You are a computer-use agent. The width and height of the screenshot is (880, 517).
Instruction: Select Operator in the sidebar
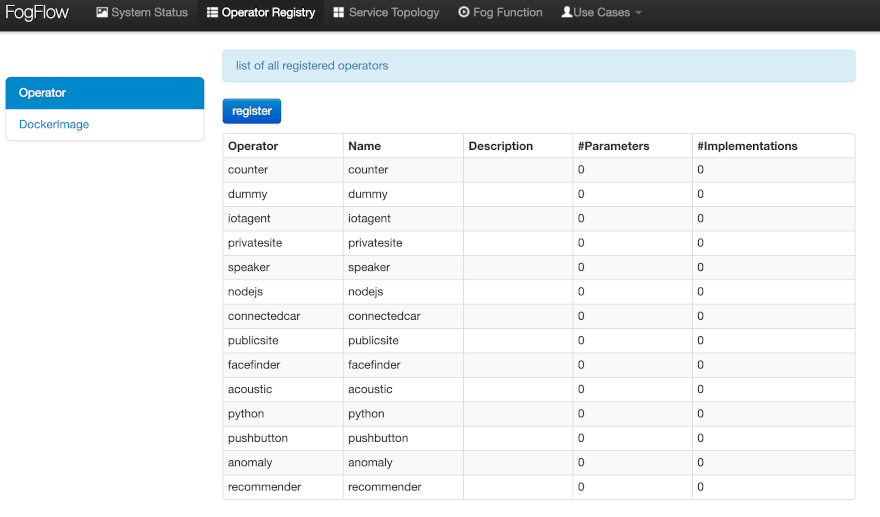pyautogui.click(x=105, y=93)
